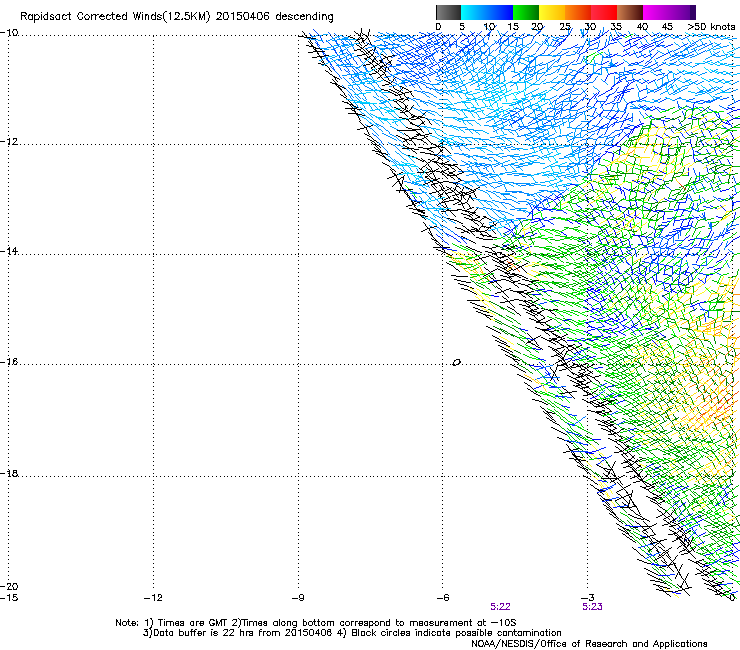Click the -14 latitude axis label
The width and height of the screenshot is (740, 650).
(9, 251)
